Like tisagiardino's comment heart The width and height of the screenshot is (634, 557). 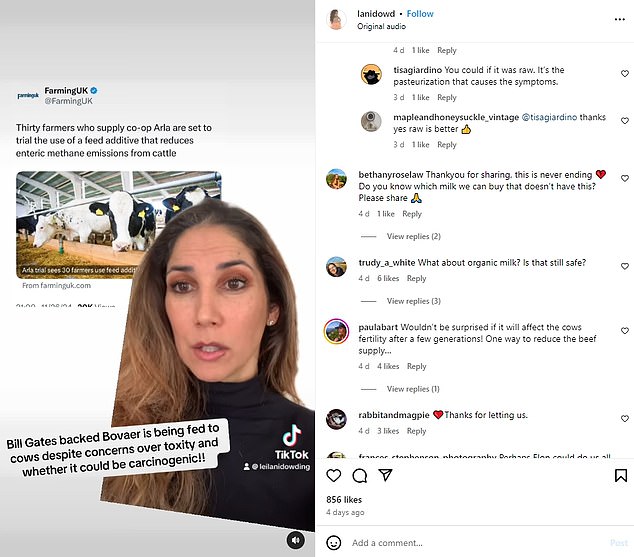[625, 74]
